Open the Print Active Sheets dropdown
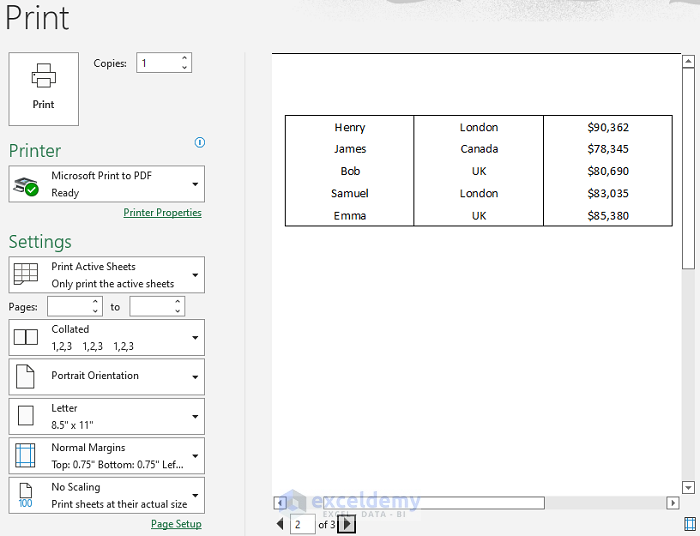Image resolution: width=700 pixels, height=536 pixels. point(107,274)
